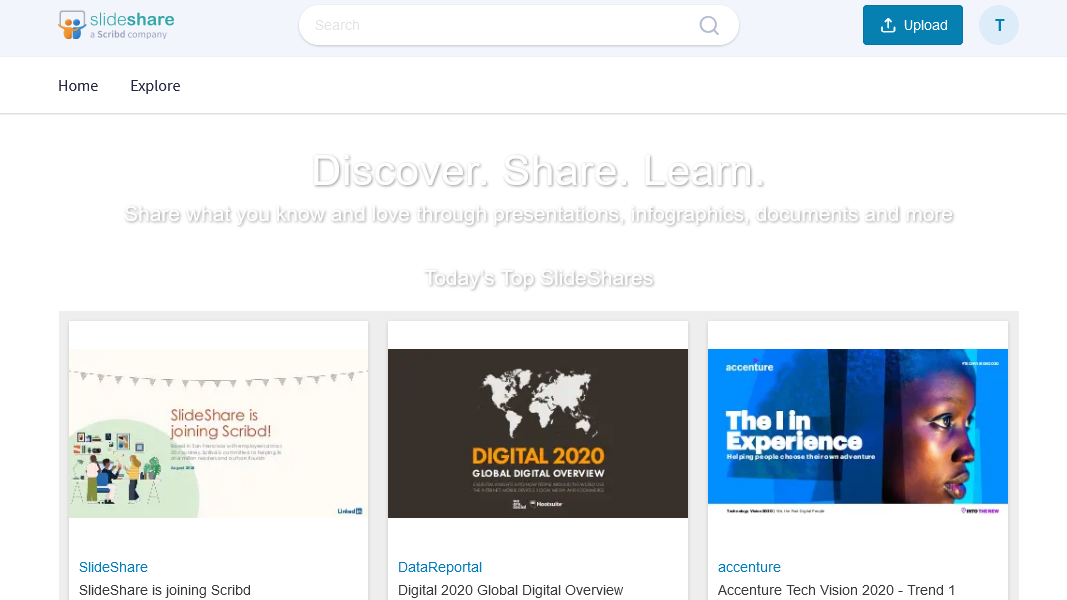Screen dimensions: 1067x600
Task: Click title 'SlideShare is joining Scribd'
Action: 165,590
